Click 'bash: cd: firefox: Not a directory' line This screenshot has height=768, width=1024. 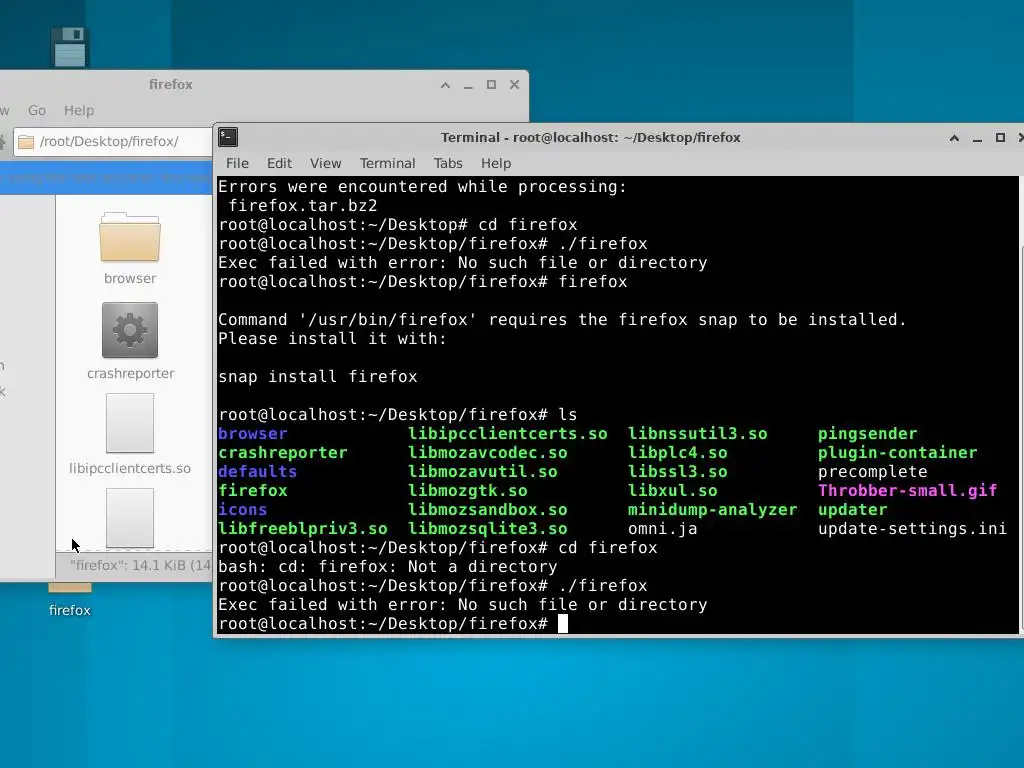[x=388, y=566]
